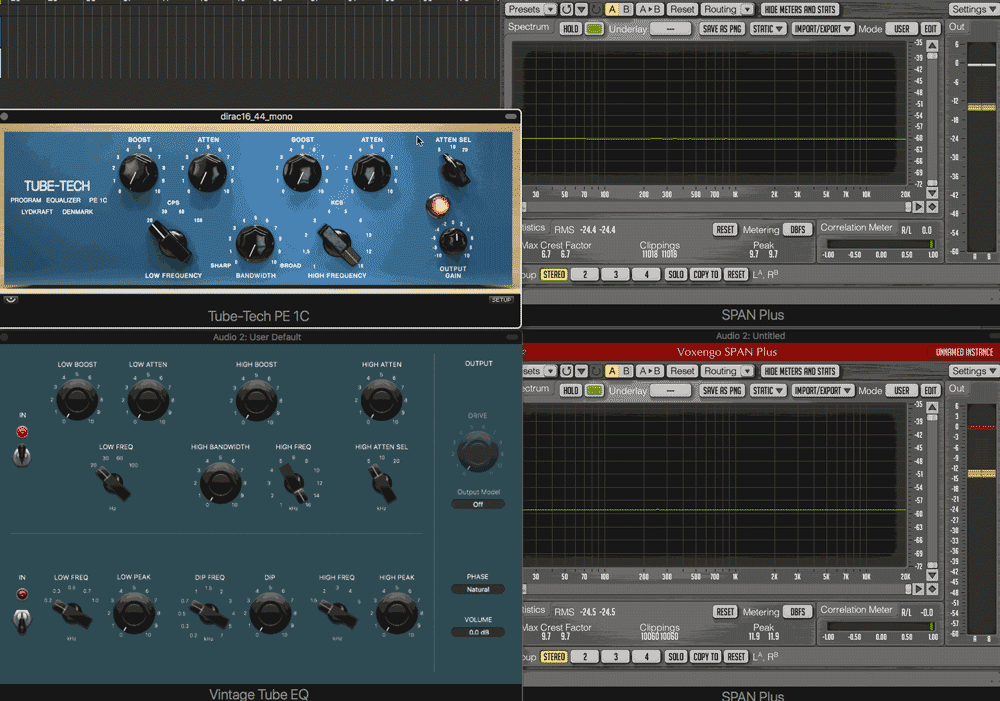This screenshot has height=701, width=1000.
Task: Click SETUP button on Tube-Tech PE 1C
Action: (x=501, y=300)
